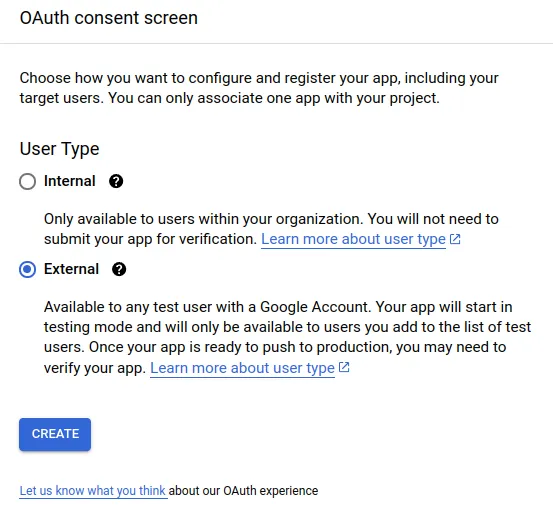Click the submit your app for verification text

pyautogui.click(x=150, y=239)
